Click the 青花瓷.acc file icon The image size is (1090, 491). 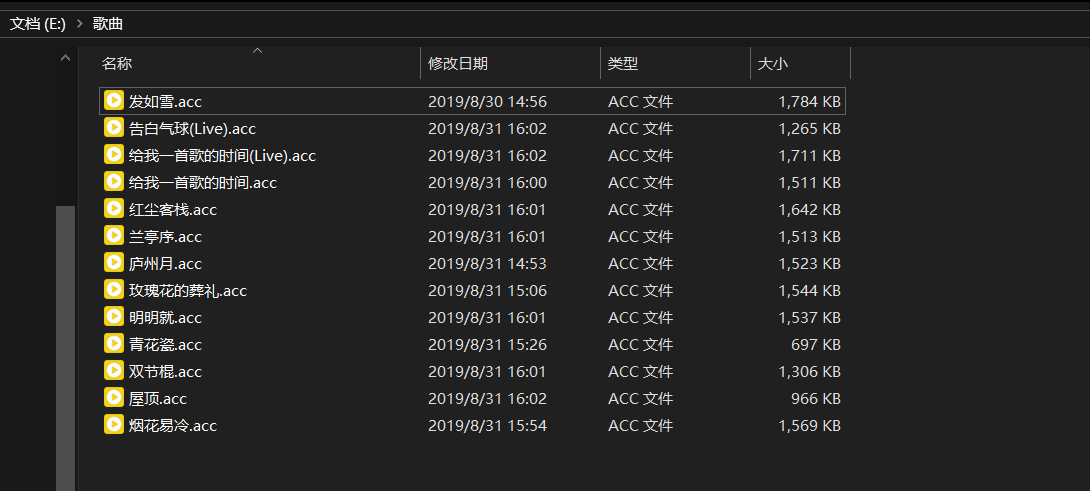(x=114, y=344)
